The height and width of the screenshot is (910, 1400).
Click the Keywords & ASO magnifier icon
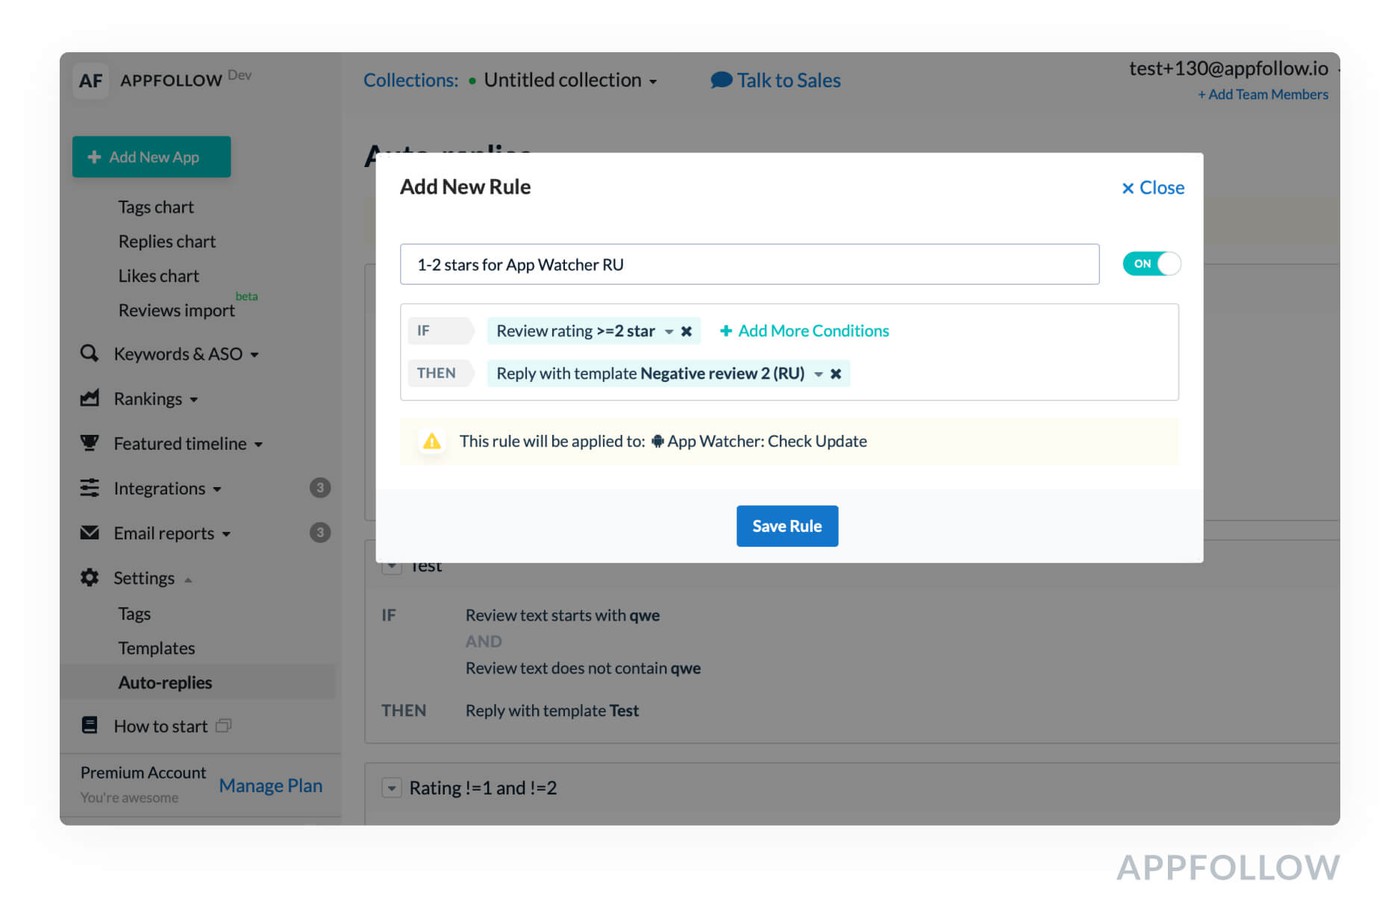[x=89, y=353]
